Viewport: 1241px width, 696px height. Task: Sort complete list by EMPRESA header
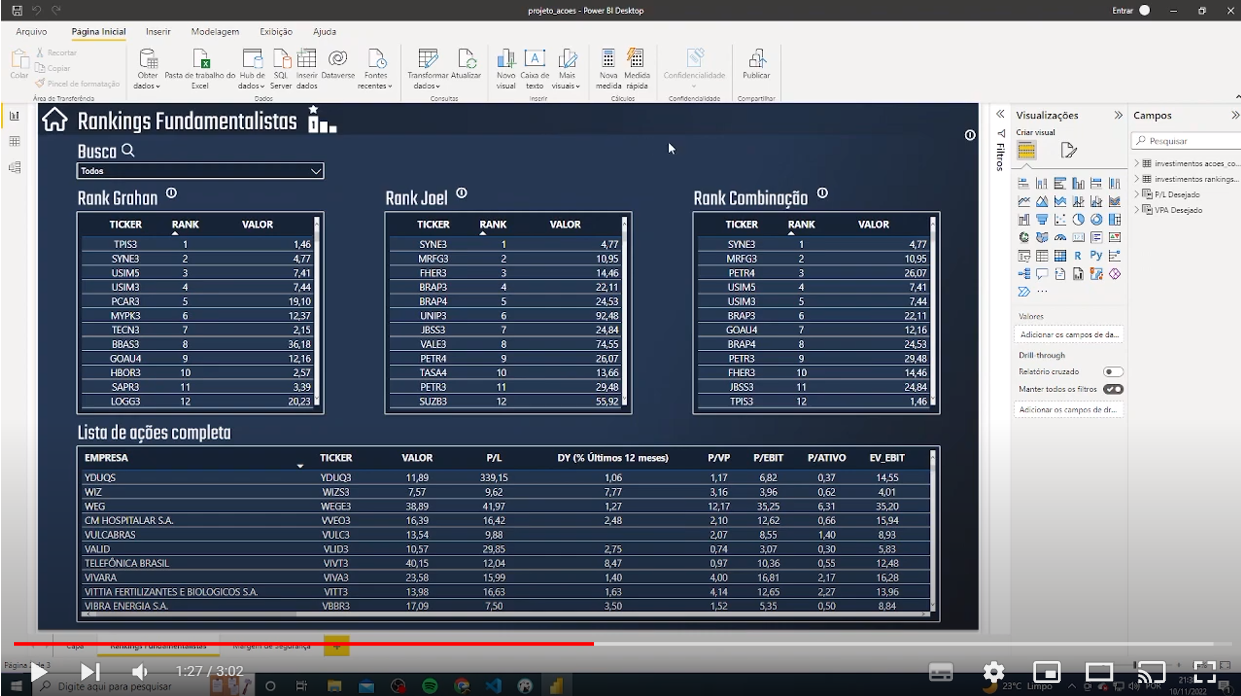pos(106,458)
